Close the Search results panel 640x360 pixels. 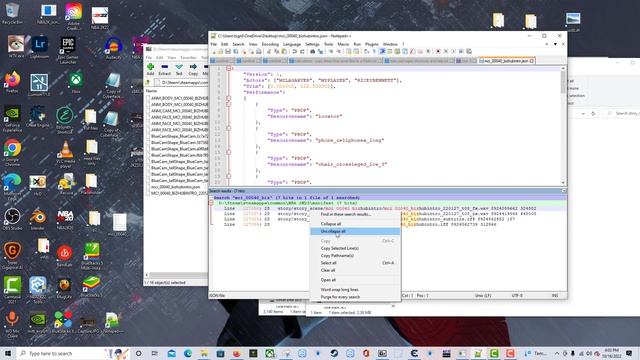tap(564, 191)
